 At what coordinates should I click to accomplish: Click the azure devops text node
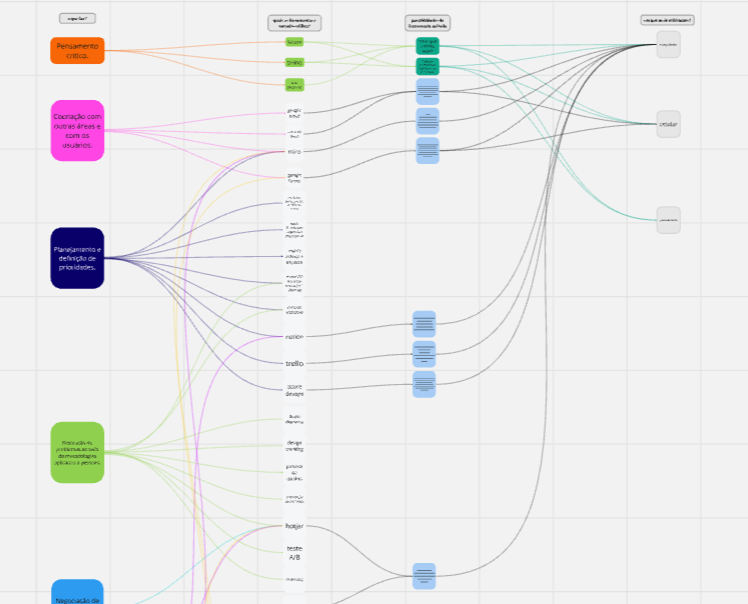coord(294,390)
